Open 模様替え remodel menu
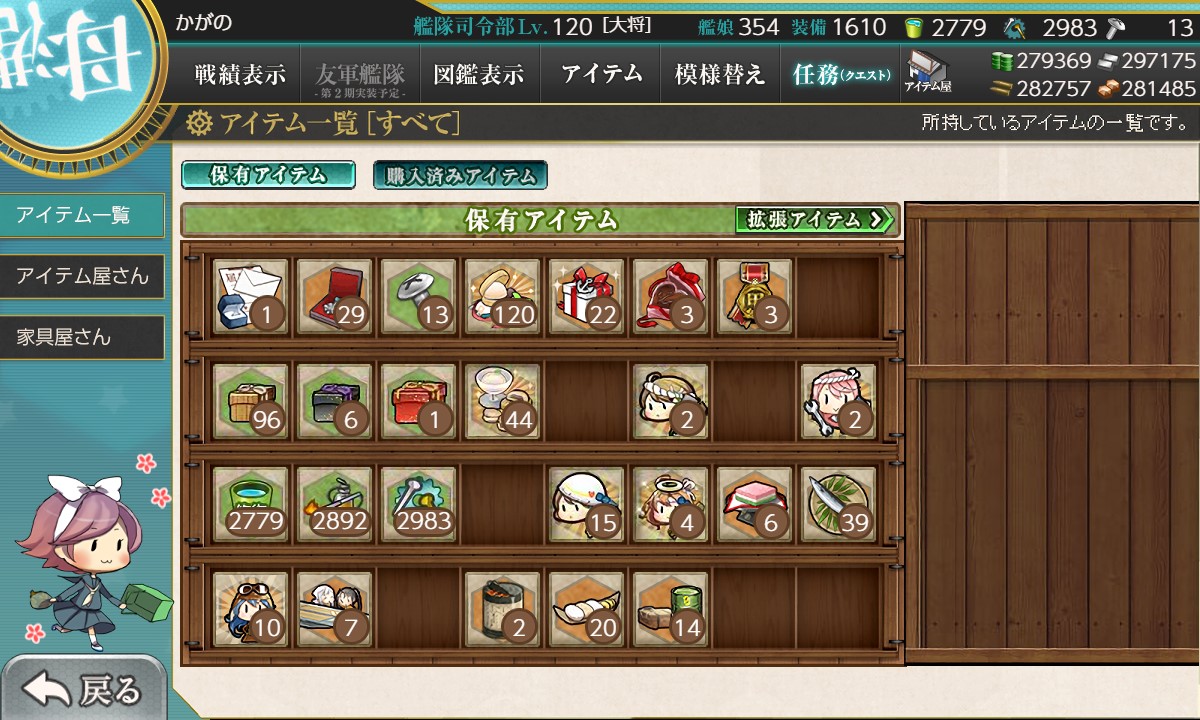 coord(720,74)
